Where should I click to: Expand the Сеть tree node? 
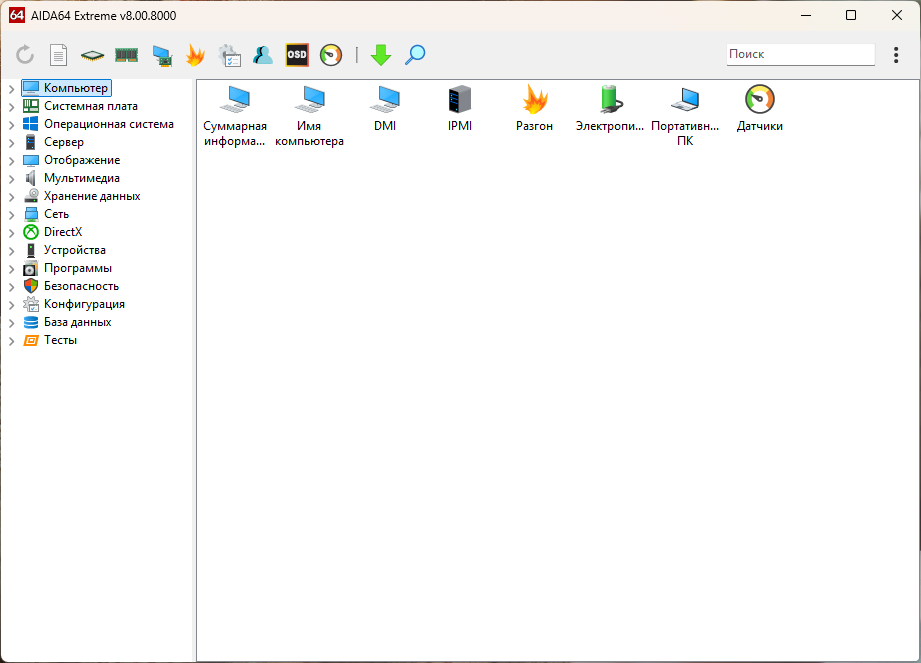pos(11,215)
